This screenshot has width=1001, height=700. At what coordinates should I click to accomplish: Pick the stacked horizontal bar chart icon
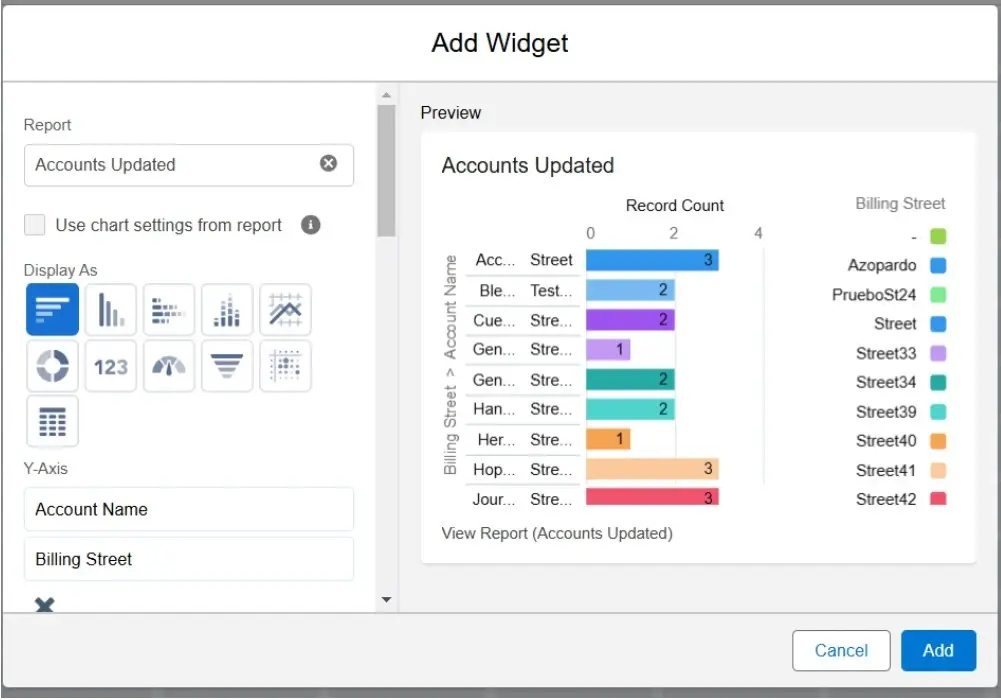tap(168, 310)
